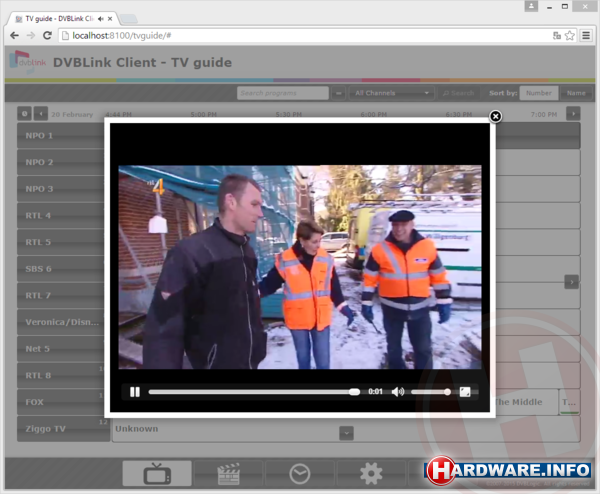Open the recordings clapperboard tab
The height and width of the screenshot is (494, 600).
(228, 474)
